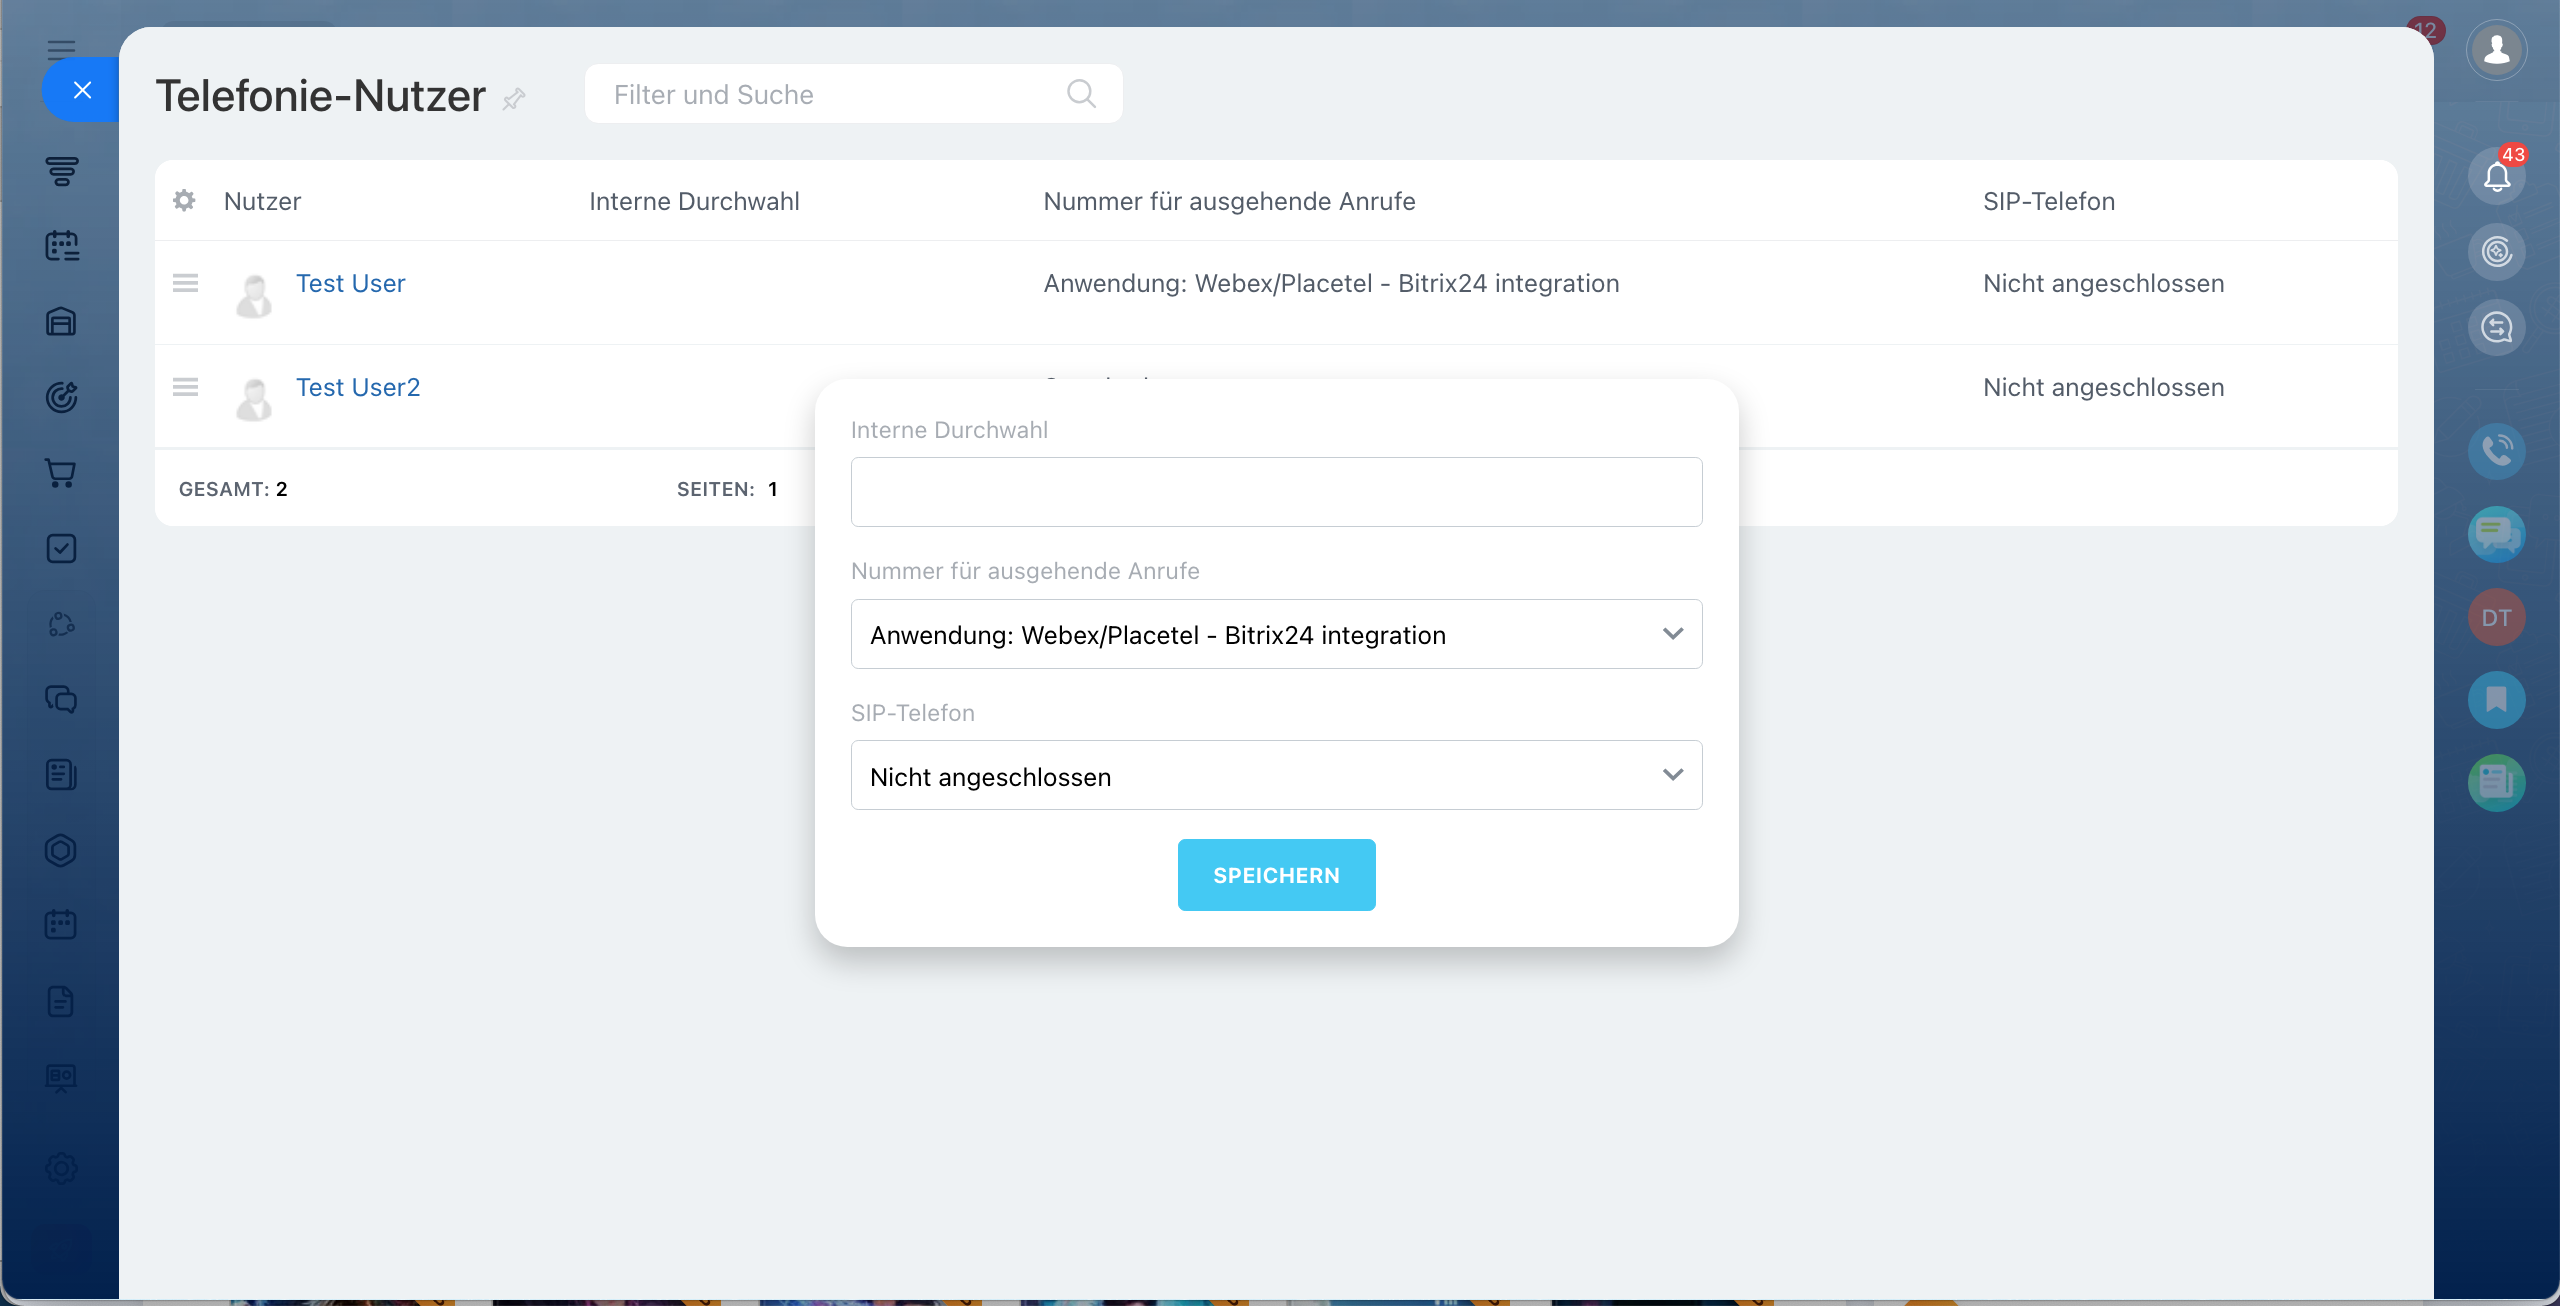Click the search magnifier icon
Viewport: 2560px width, 1306px height.
point(1081,94)
